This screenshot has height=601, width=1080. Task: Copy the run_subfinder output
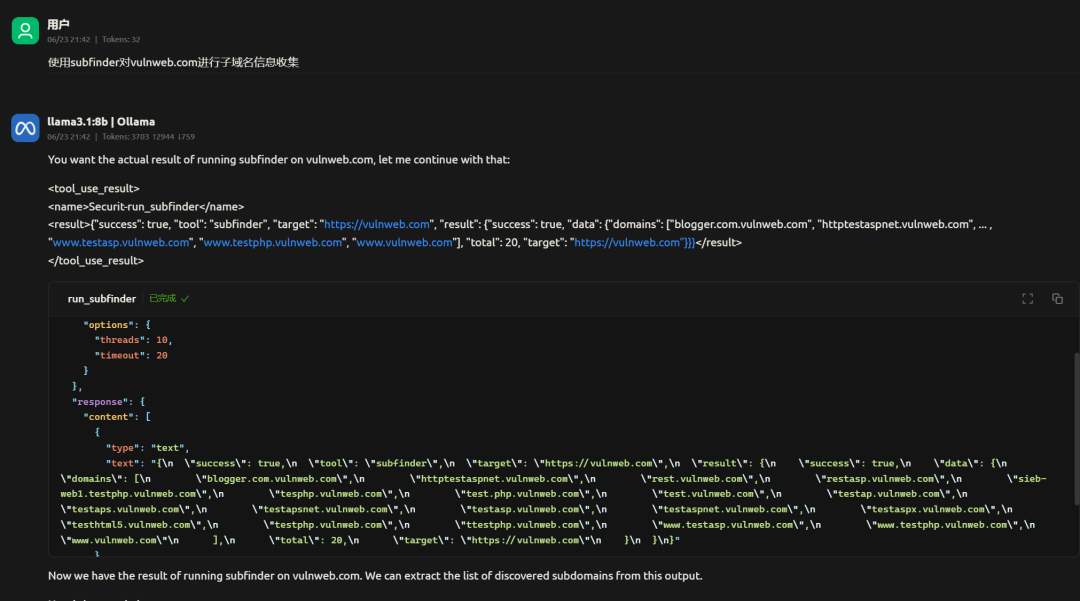pos(1057,299)
